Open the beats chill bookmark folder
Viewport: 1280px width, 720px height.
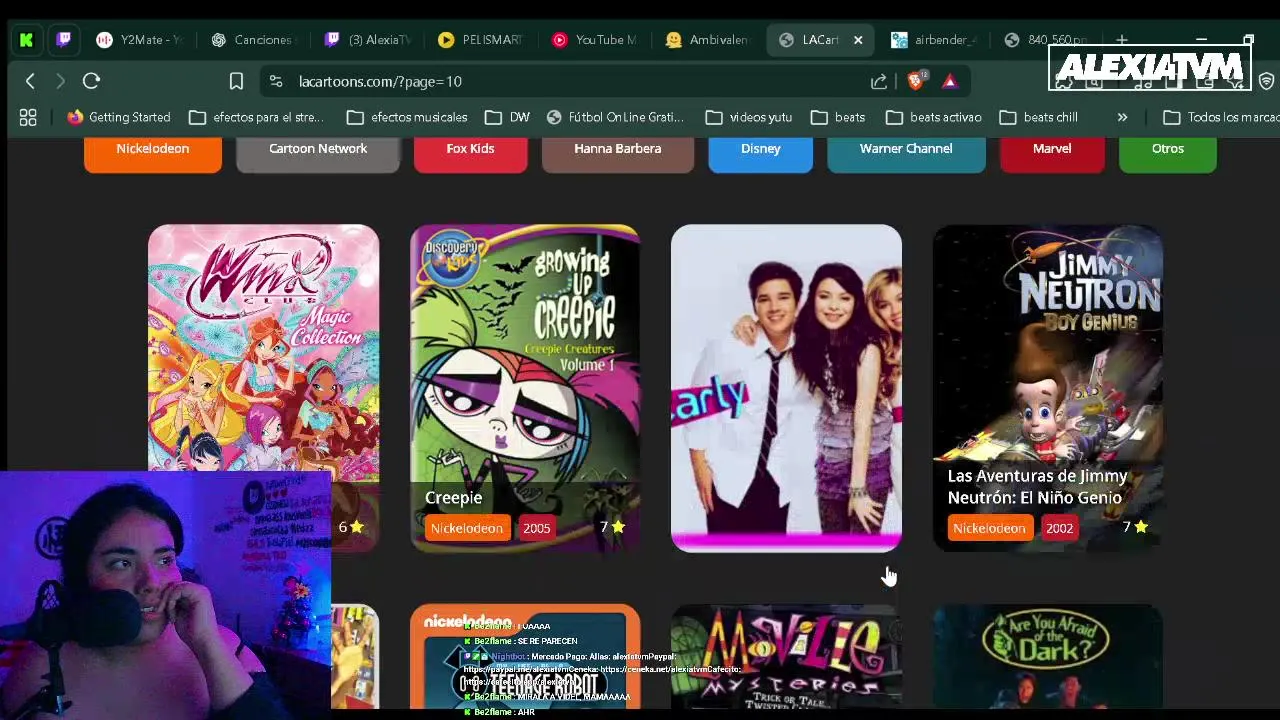[x=1039, y=117]
